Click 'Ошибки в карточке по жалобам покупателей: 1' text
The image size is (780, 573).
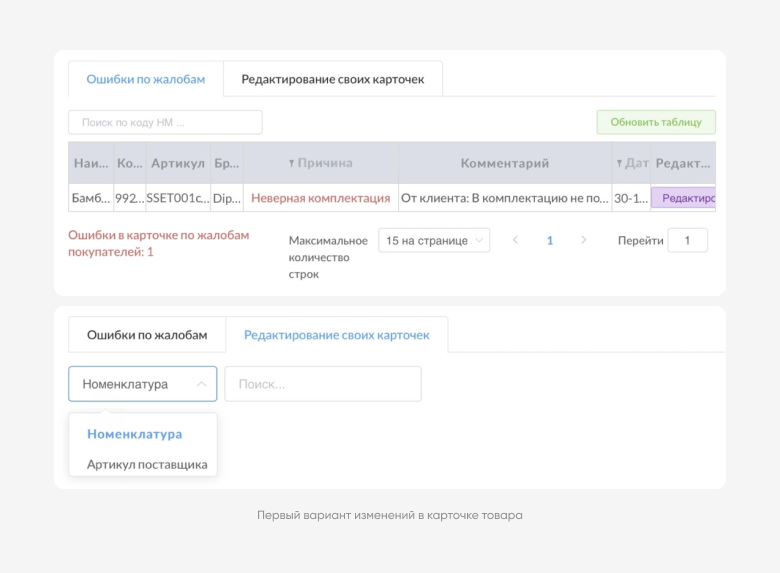pyautogui.click(x=159, y=243)
